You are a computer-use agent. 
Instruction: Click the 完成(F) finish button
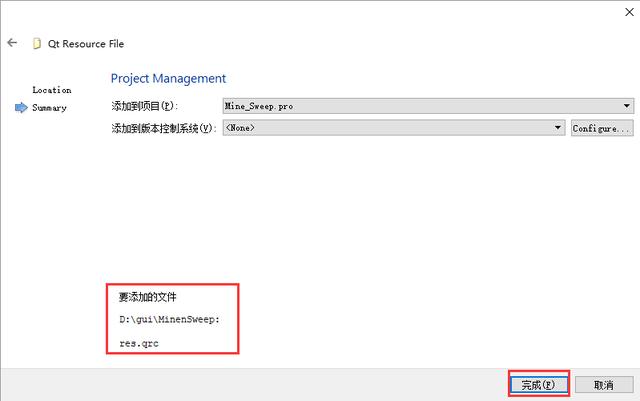click(x=539, y=385)
